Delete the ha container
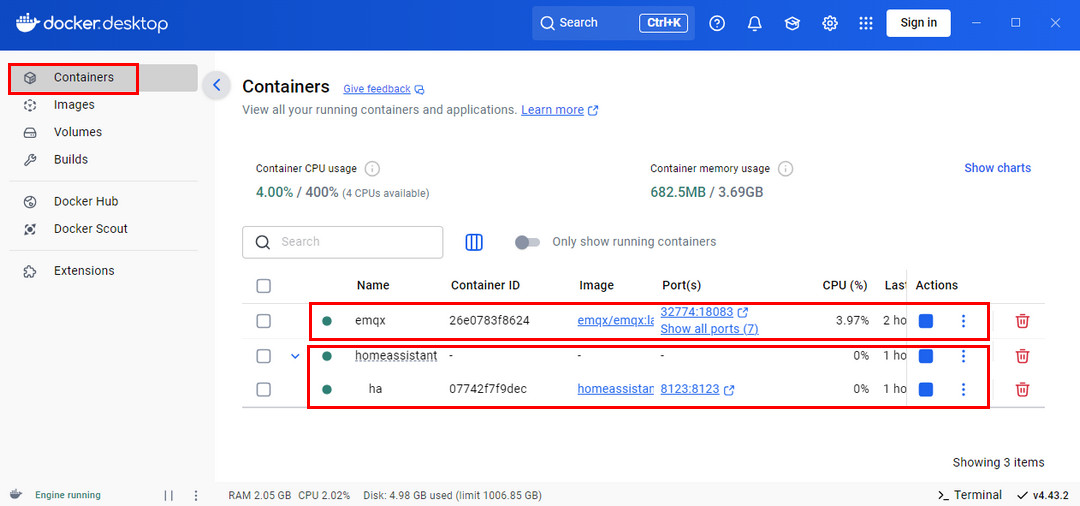The image size is (1080, 506). tap(1023, 390)
